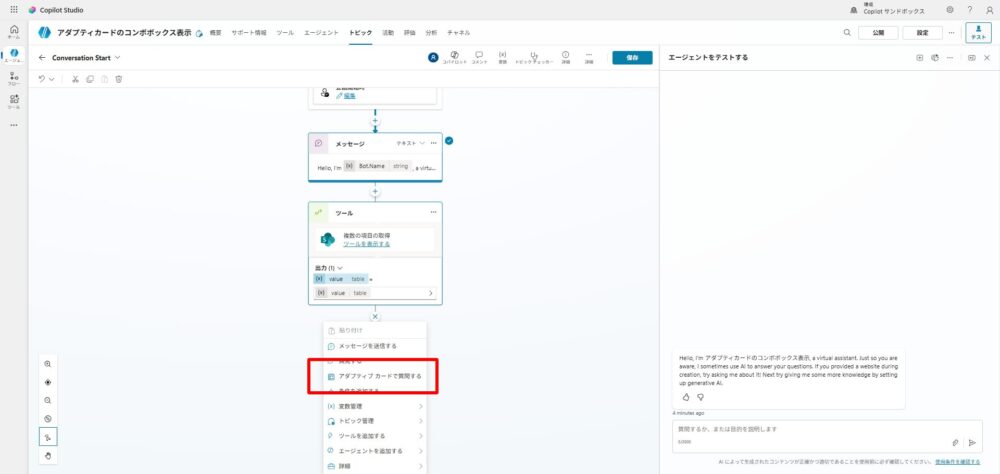The height and width of the screenshot is (474, 1000).
Task: Select the hand pan tool icon
Action: pyautogui.click(x=47, y=456)
